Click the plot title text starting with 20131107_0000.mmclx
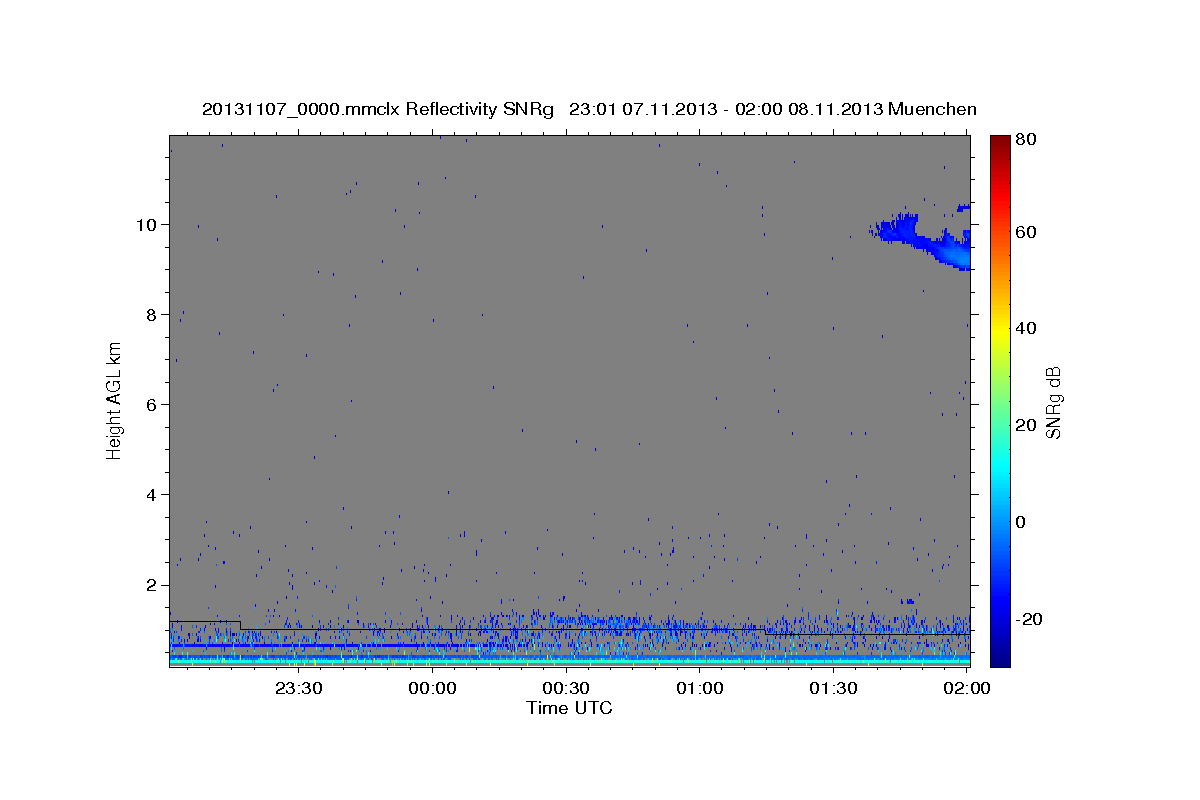This screenshot has height=800, width=1200. click(x=589, y=109)
